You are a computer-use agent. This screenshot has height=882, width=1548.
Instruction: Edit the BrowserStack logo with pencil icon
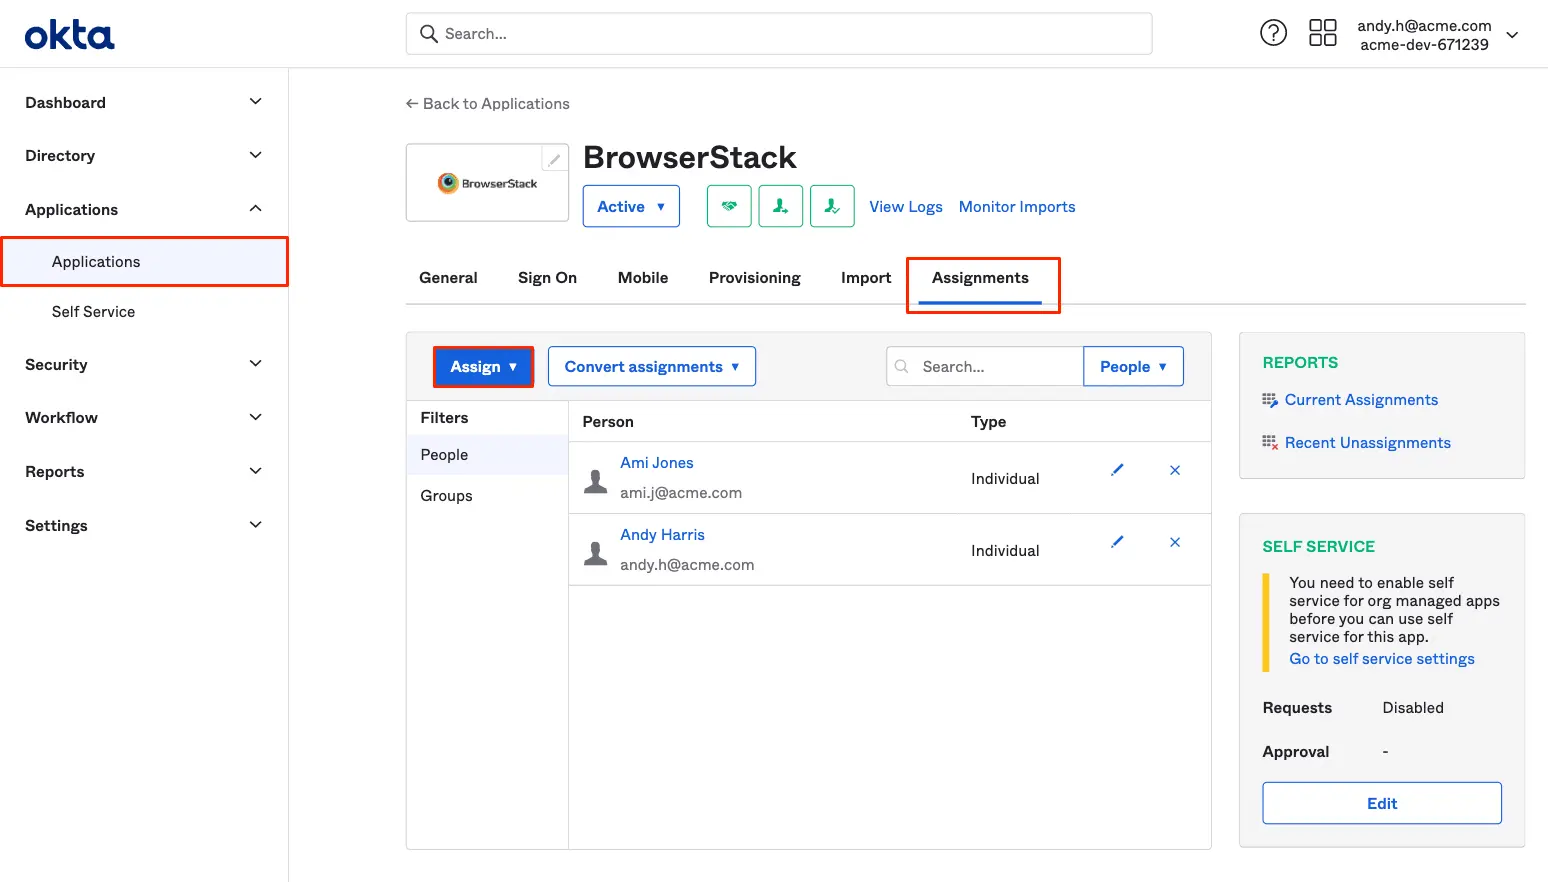554,159
